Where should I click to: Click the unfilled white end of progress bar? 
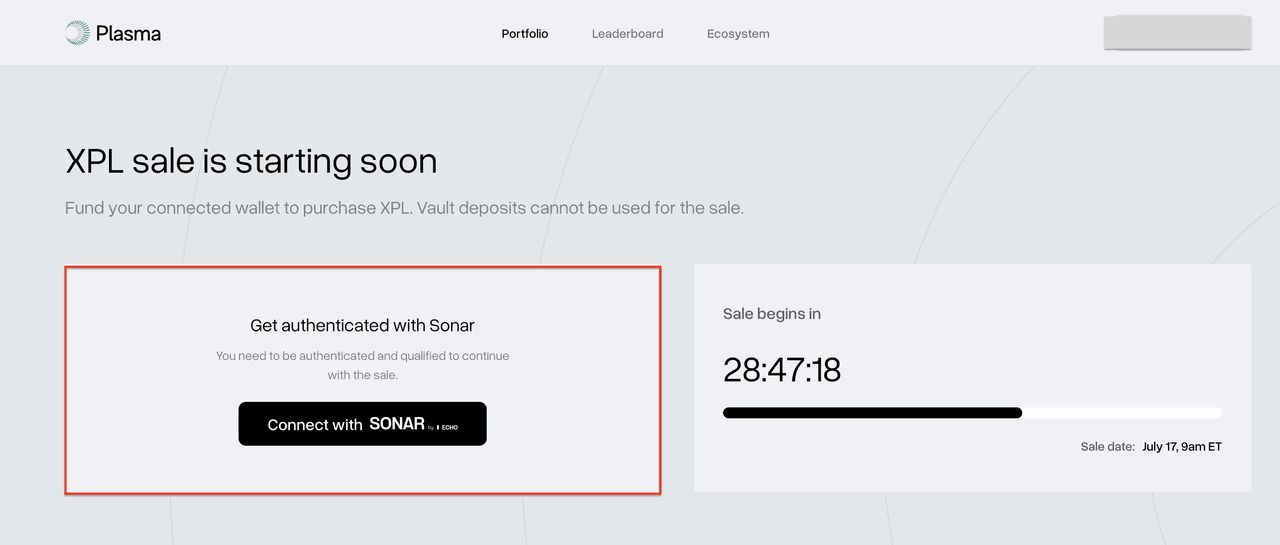point(1120,412)
